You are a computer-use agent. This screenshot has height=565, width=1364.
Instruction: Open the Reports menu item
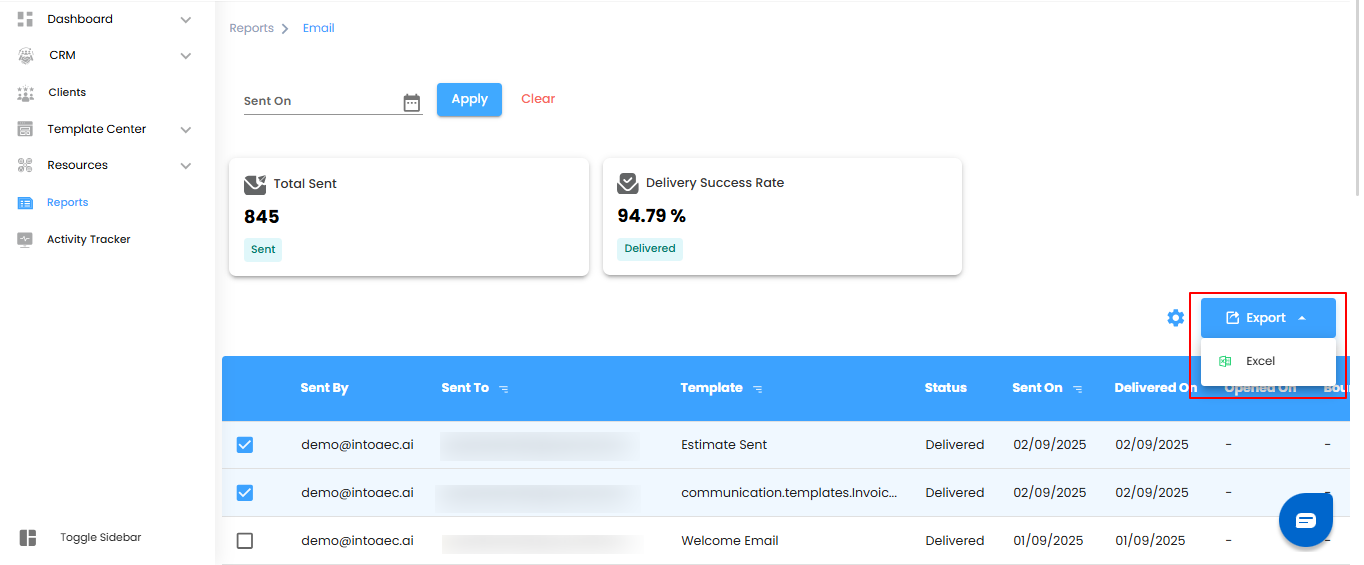click(68, 203)
